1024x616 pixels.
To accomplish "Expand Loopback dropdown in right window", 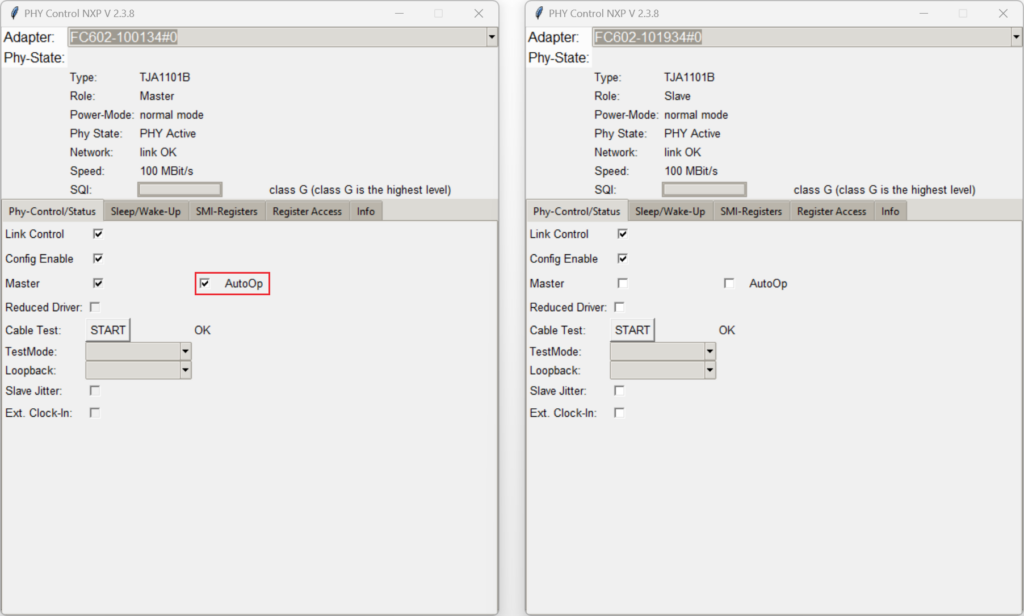I will [710, 370].
